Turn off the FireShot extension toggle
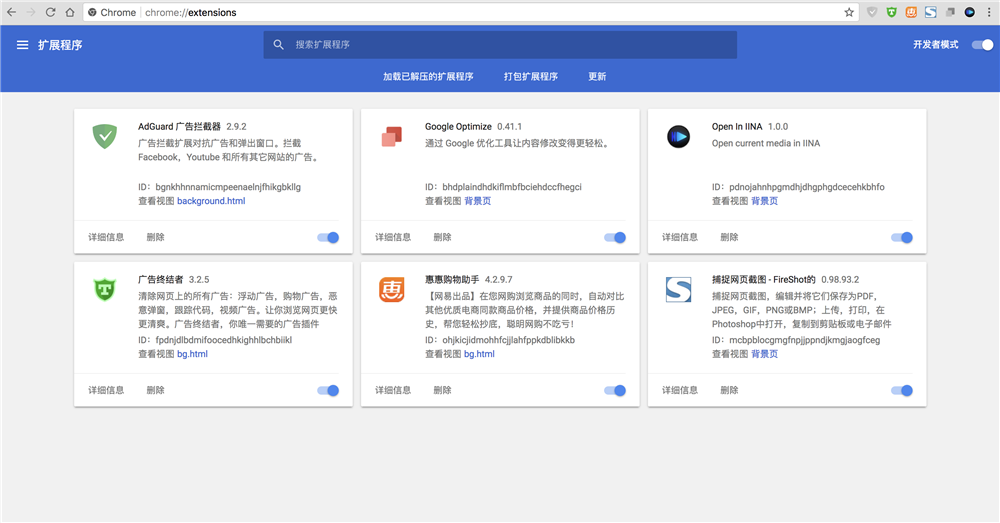This screenshot has height=523, width=1000. 902,390
